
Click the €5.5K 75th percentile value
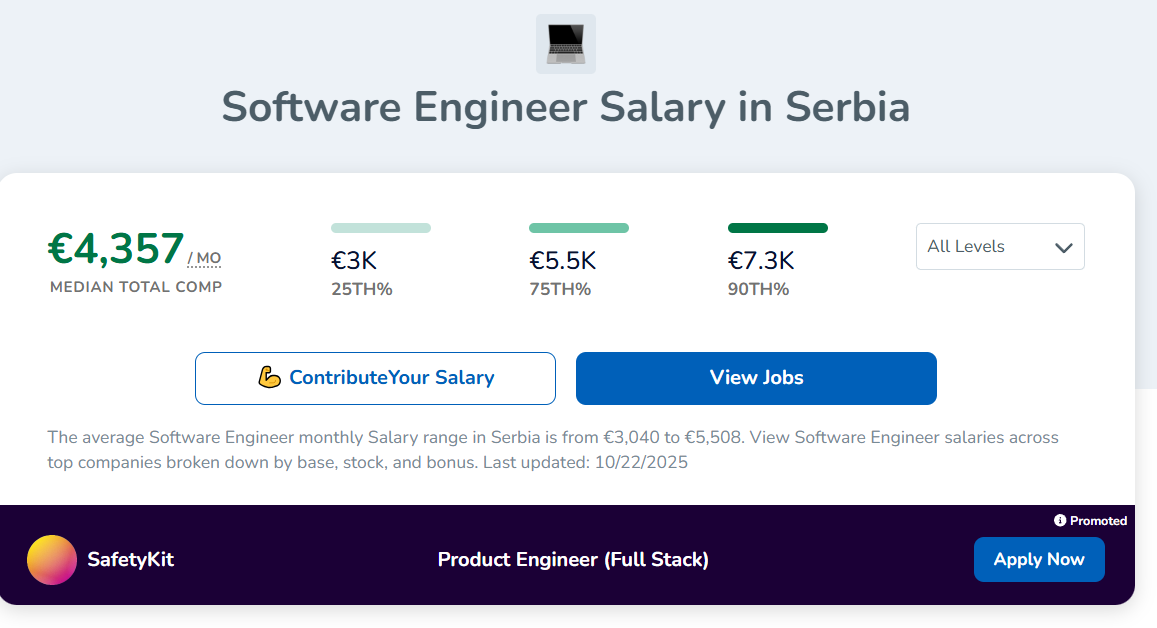coord(563,261)
